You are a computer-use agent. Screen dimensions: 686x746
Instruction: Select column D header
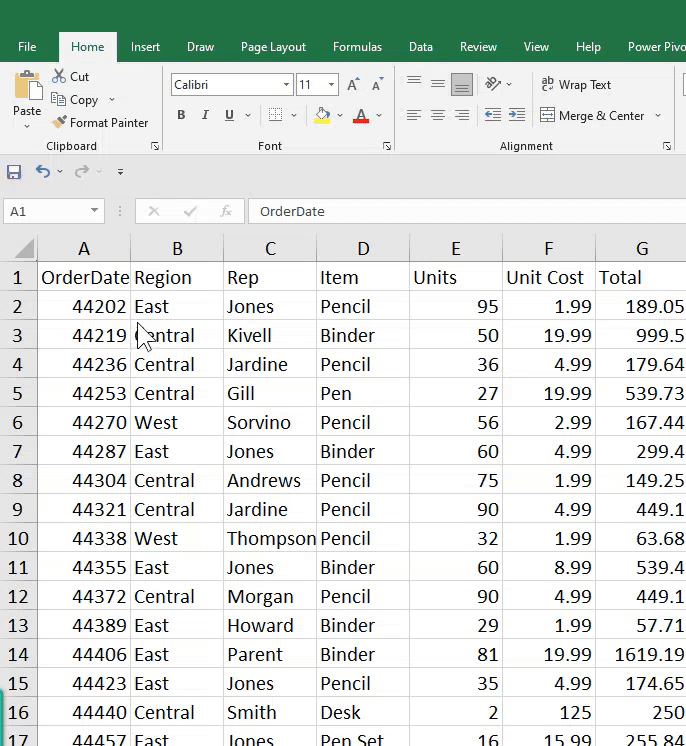point(363,248)
